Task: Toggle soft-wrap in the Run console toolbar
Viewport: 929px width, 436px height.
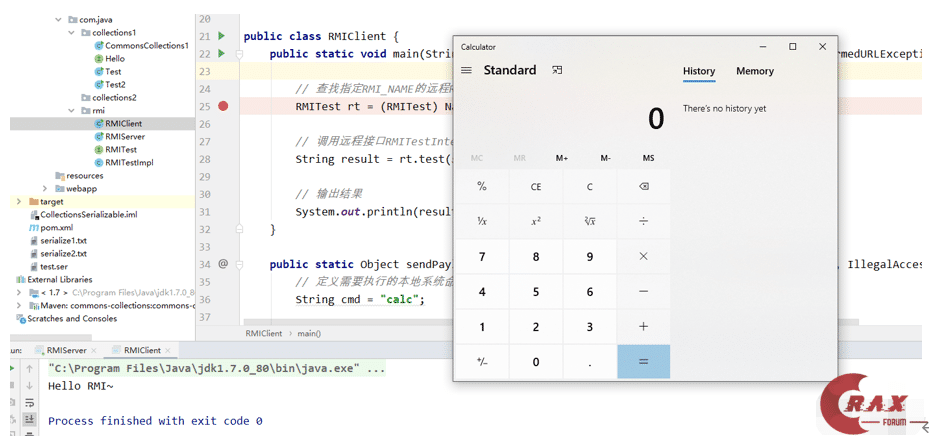Action: pos(29,403)
